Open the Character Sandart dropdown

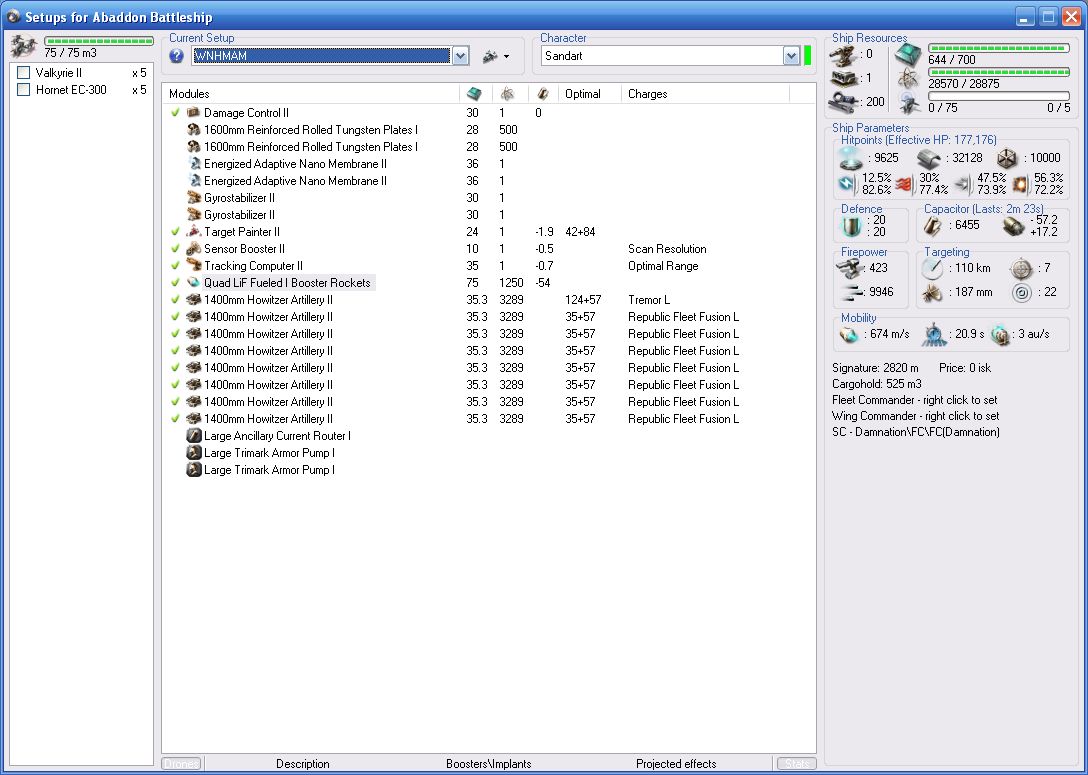click(791, 56)
